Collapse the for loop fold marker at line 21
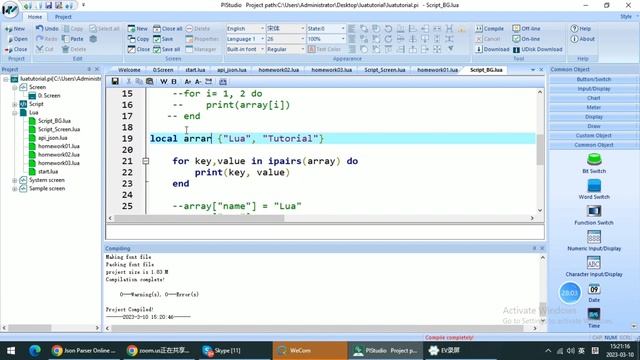The height and width of the screenshot is (360, 640). click(x=146, y=161)
